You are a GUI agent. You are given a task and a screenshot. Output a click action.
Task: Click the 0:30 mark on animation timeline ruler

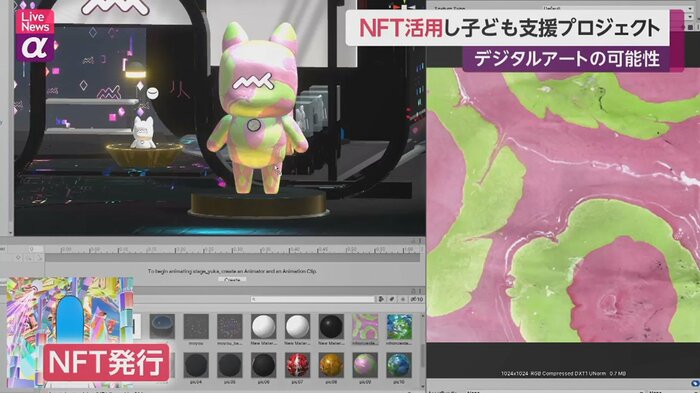(235, 250)
